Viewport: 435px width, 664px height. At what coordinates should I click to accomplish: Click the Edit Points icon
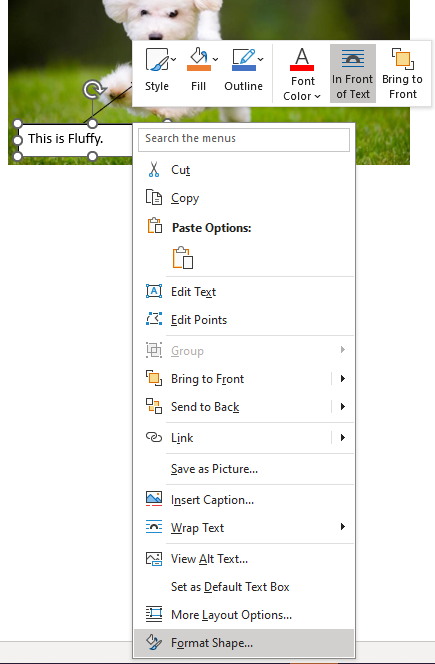154,319
